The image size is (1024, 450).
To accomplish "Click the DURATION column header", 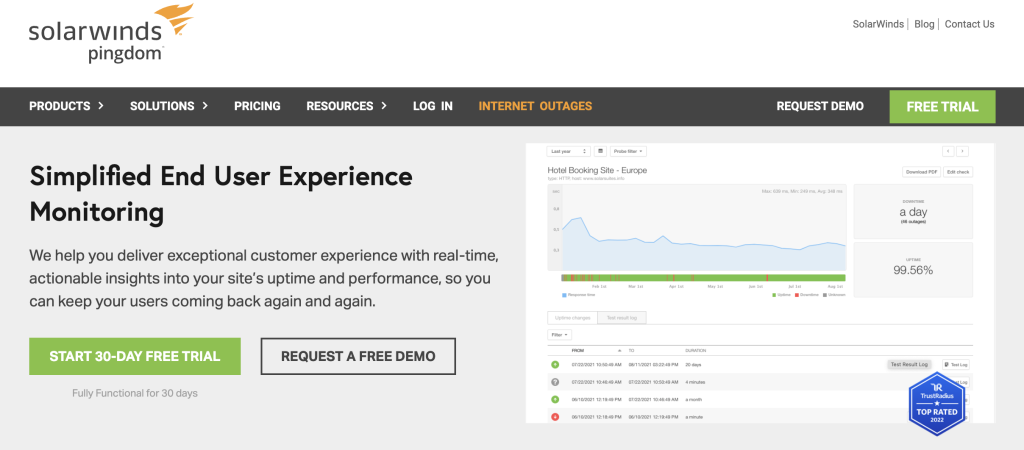I will 696,351.
